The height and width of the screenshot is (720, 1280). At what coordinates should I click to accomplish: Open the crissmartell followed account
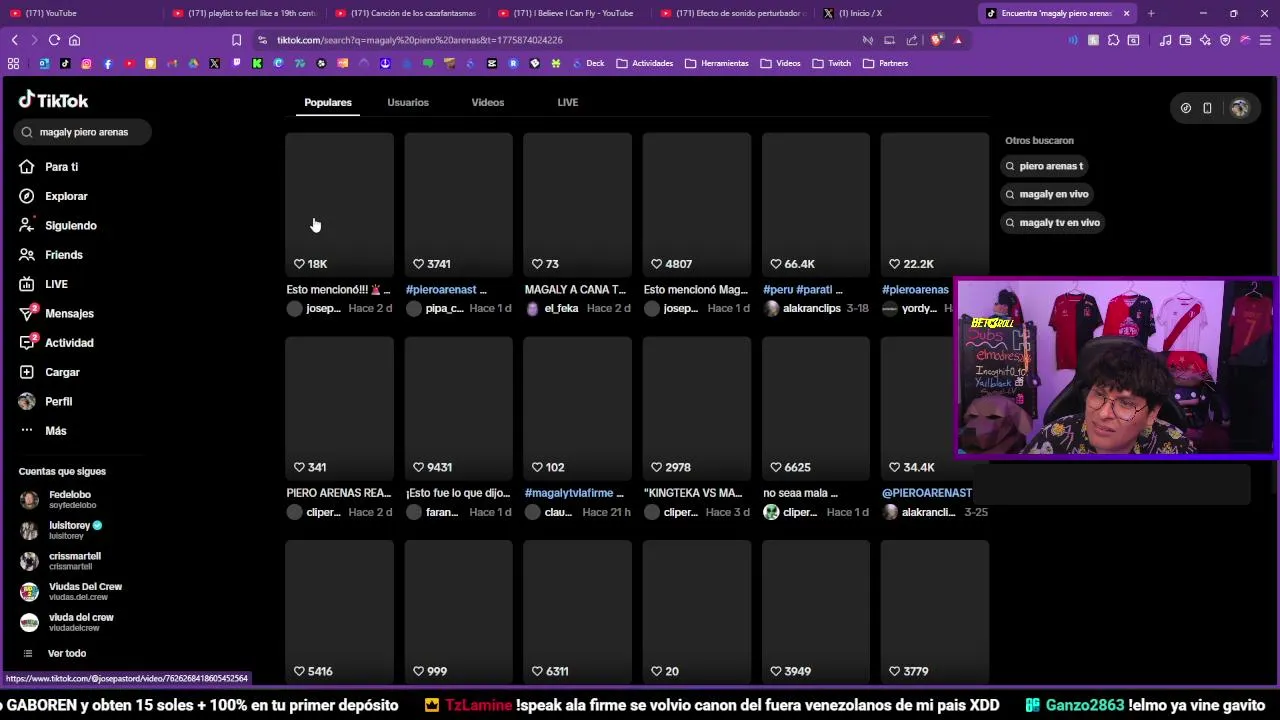(x=61, y=561)
